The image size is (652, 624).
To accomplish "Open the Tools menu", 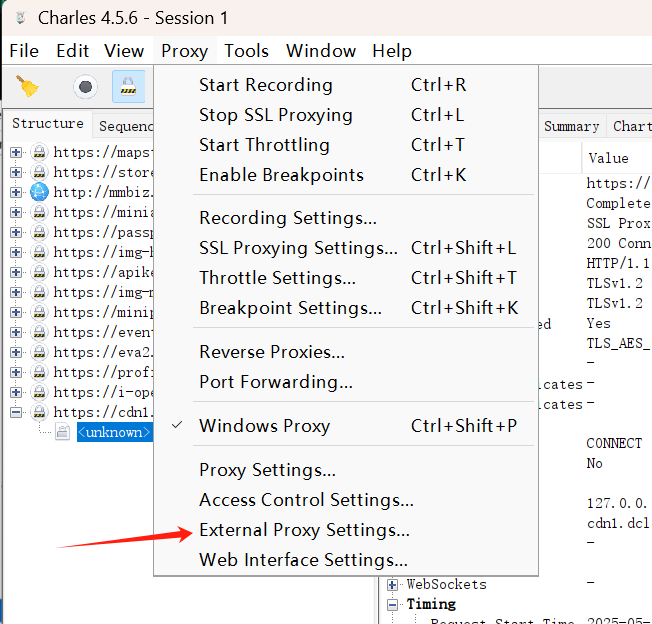I will point(246,51).
